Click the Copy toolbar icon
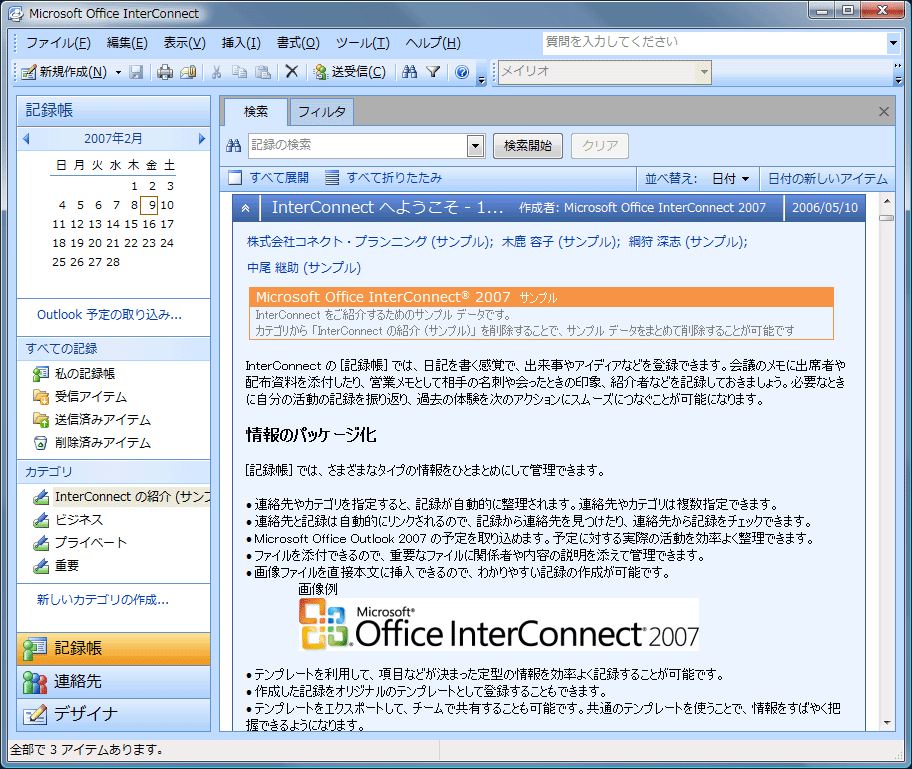The width and height of the screenshot is (912, 769). [x=240, y=72]
